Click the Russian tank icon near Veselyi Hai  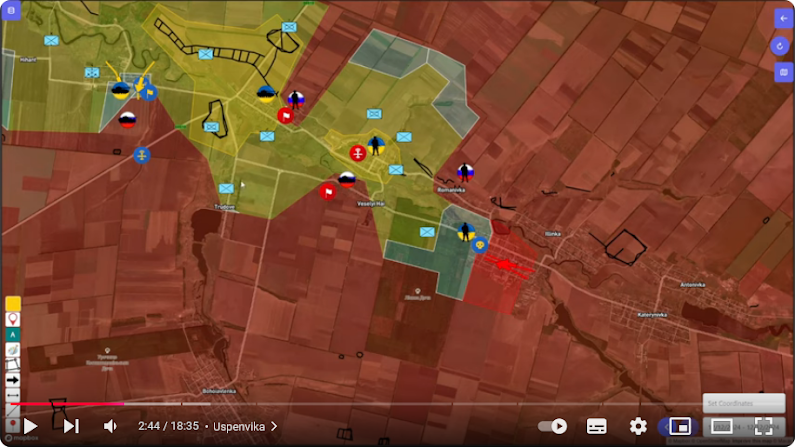pyautogui.click(x=347, y=179)
